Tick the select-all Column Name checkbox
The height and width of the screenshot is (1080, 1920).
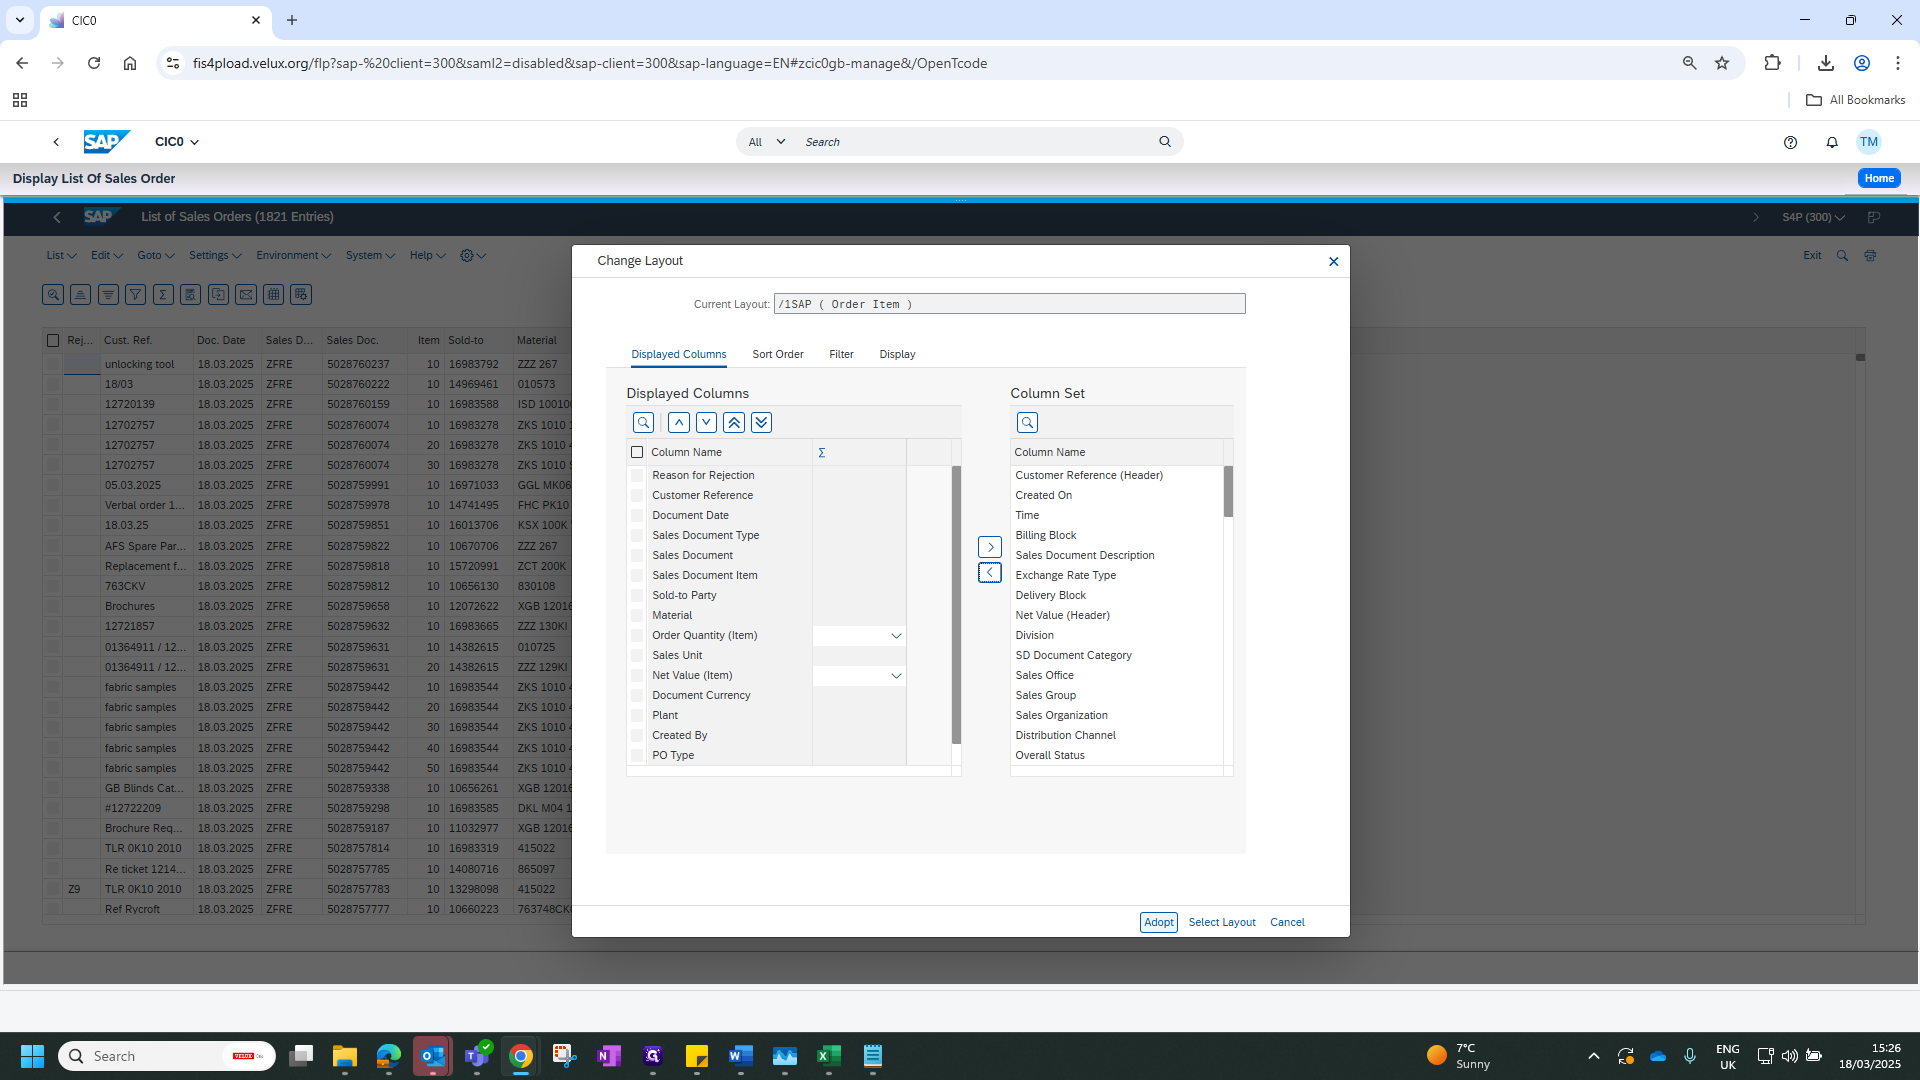[637, 452]
